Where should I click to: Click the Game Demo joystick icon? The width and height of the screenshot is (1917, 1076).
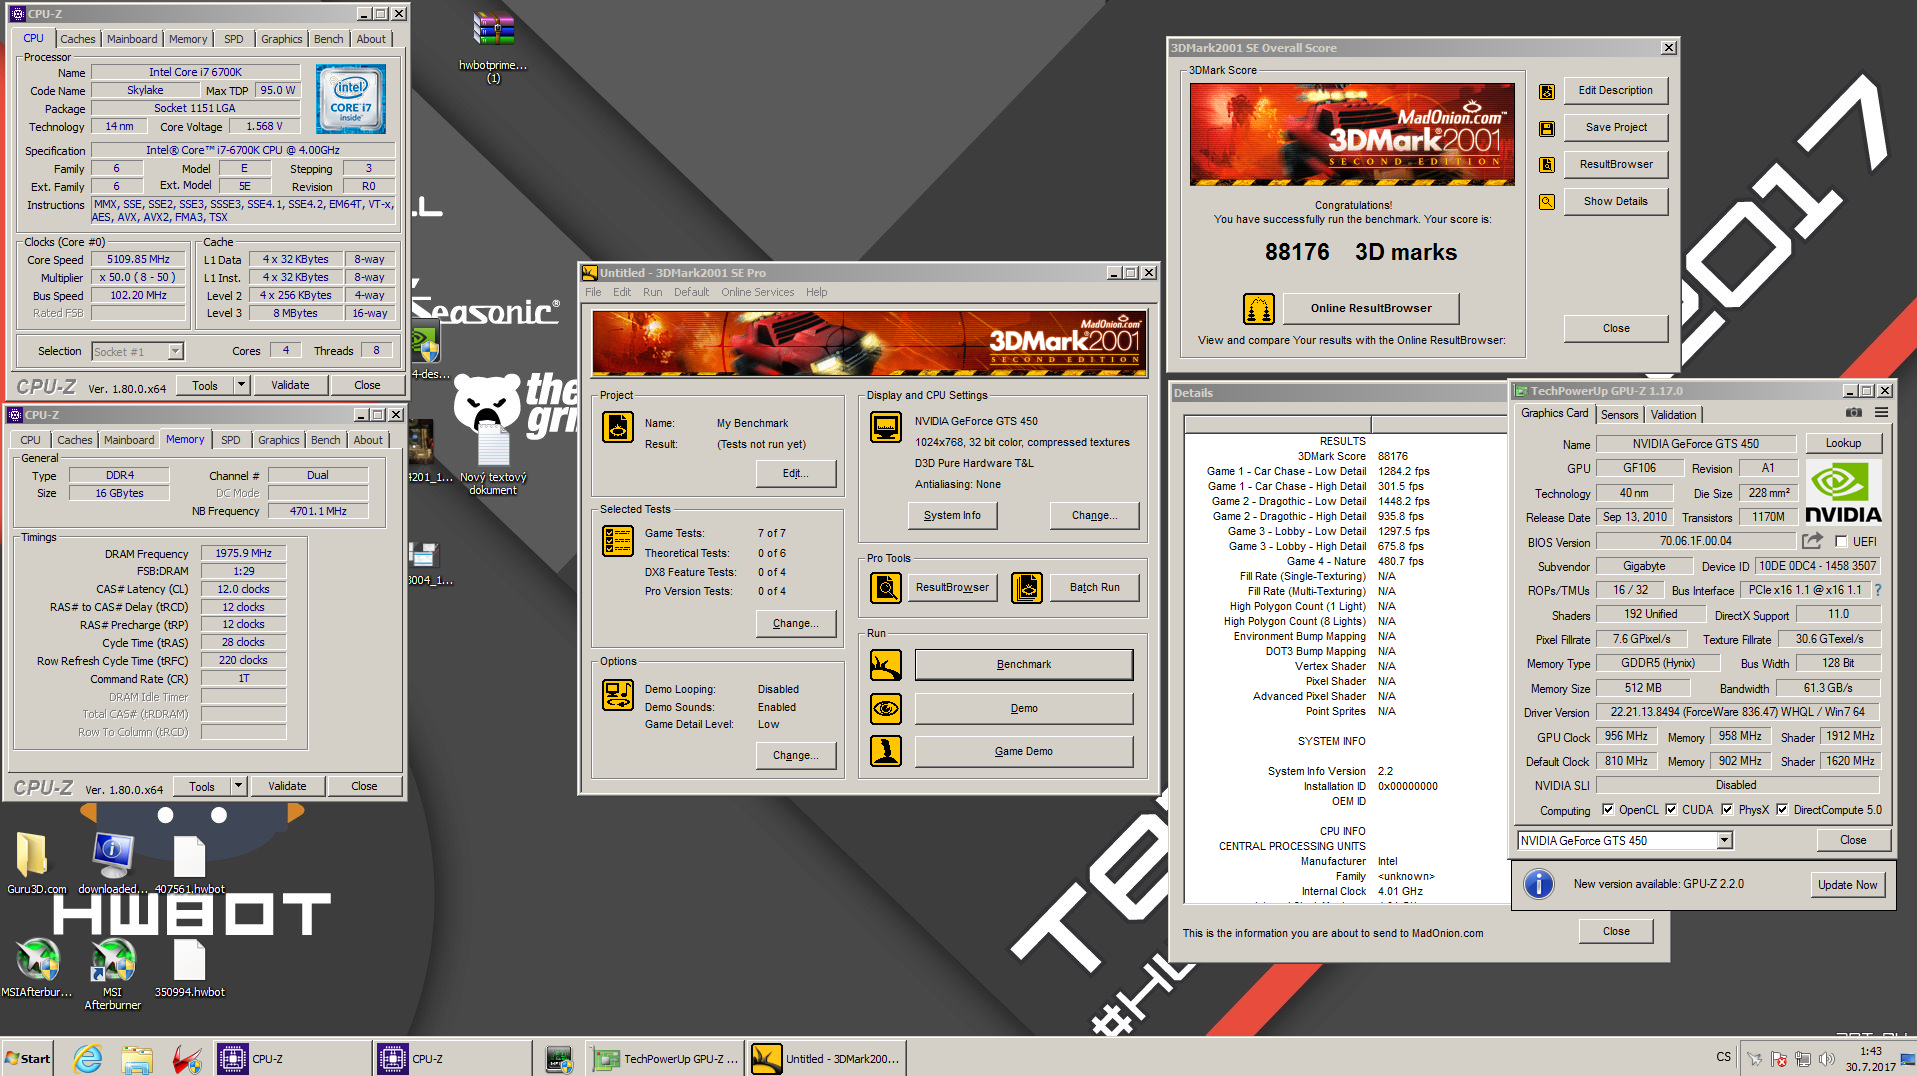(885, 751)
